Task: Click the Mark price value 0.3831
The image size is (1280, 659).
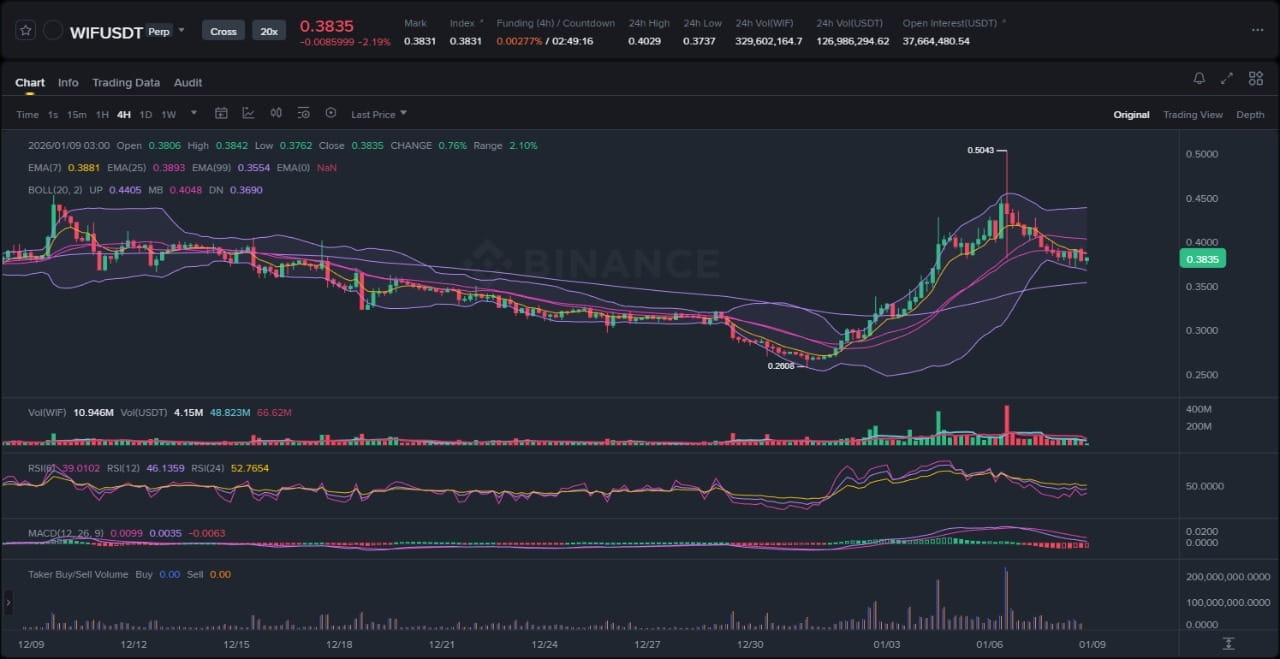Action: point(419,41)
